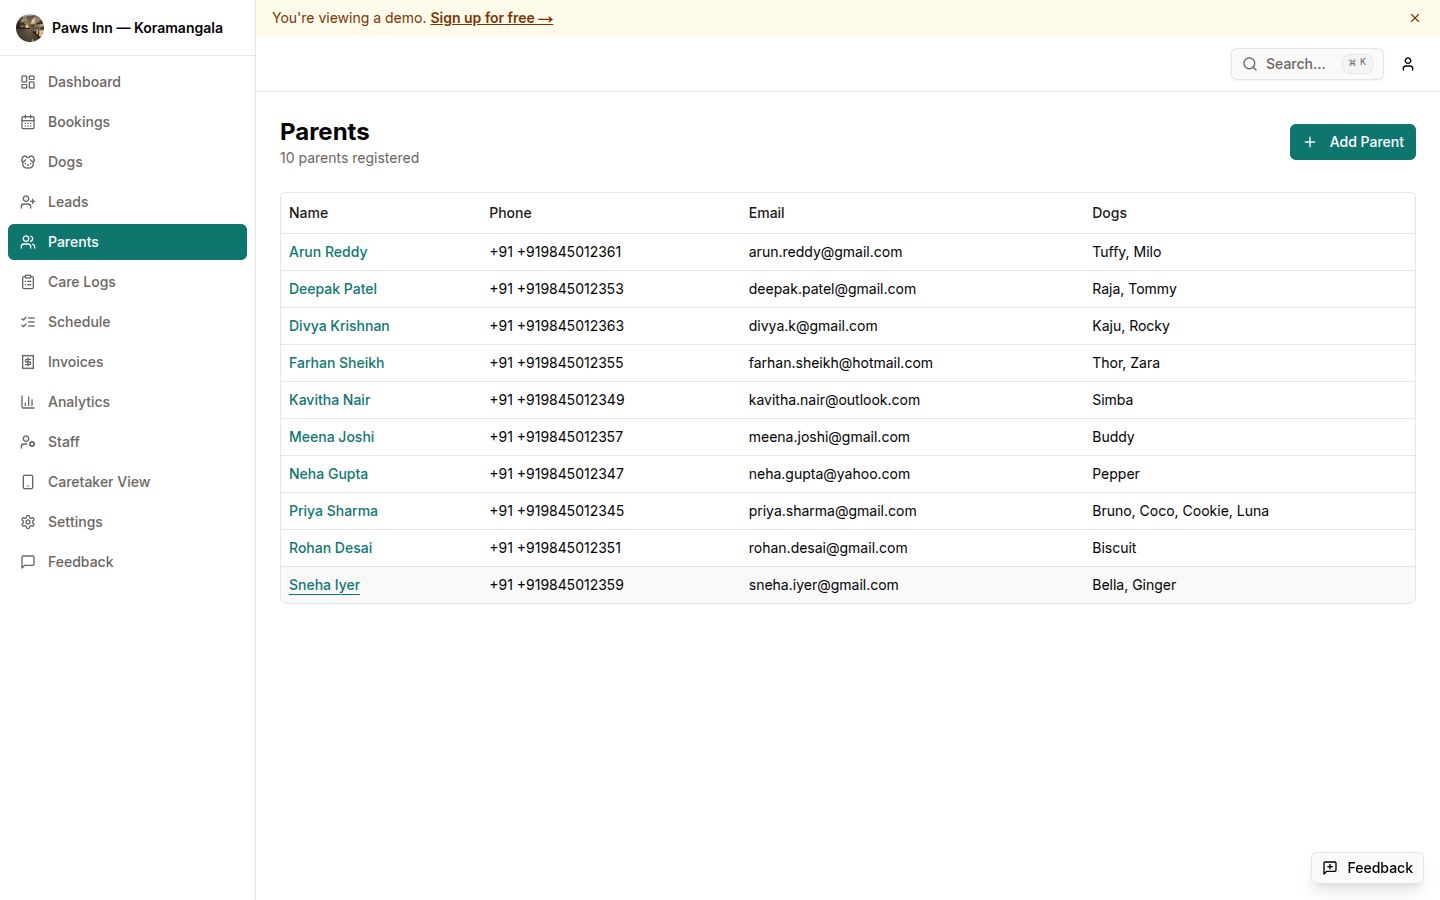The height and width of the screenshot is (900, 1440).
Task: Open Settings from the sidebar
Action: click(x=72, y=521)
